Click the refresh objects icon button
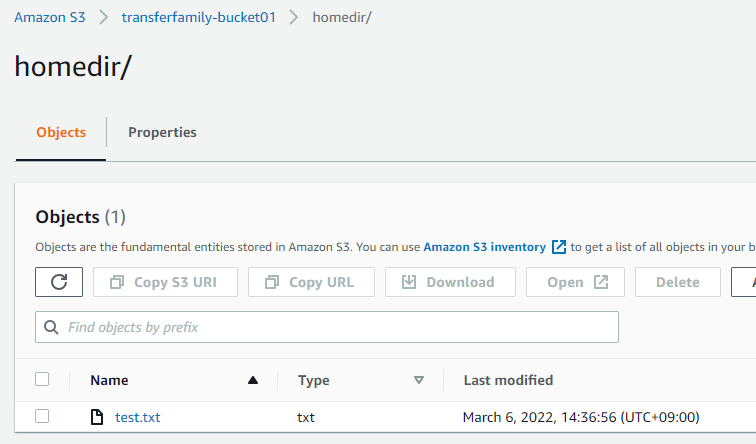 [x=59, y=282]
